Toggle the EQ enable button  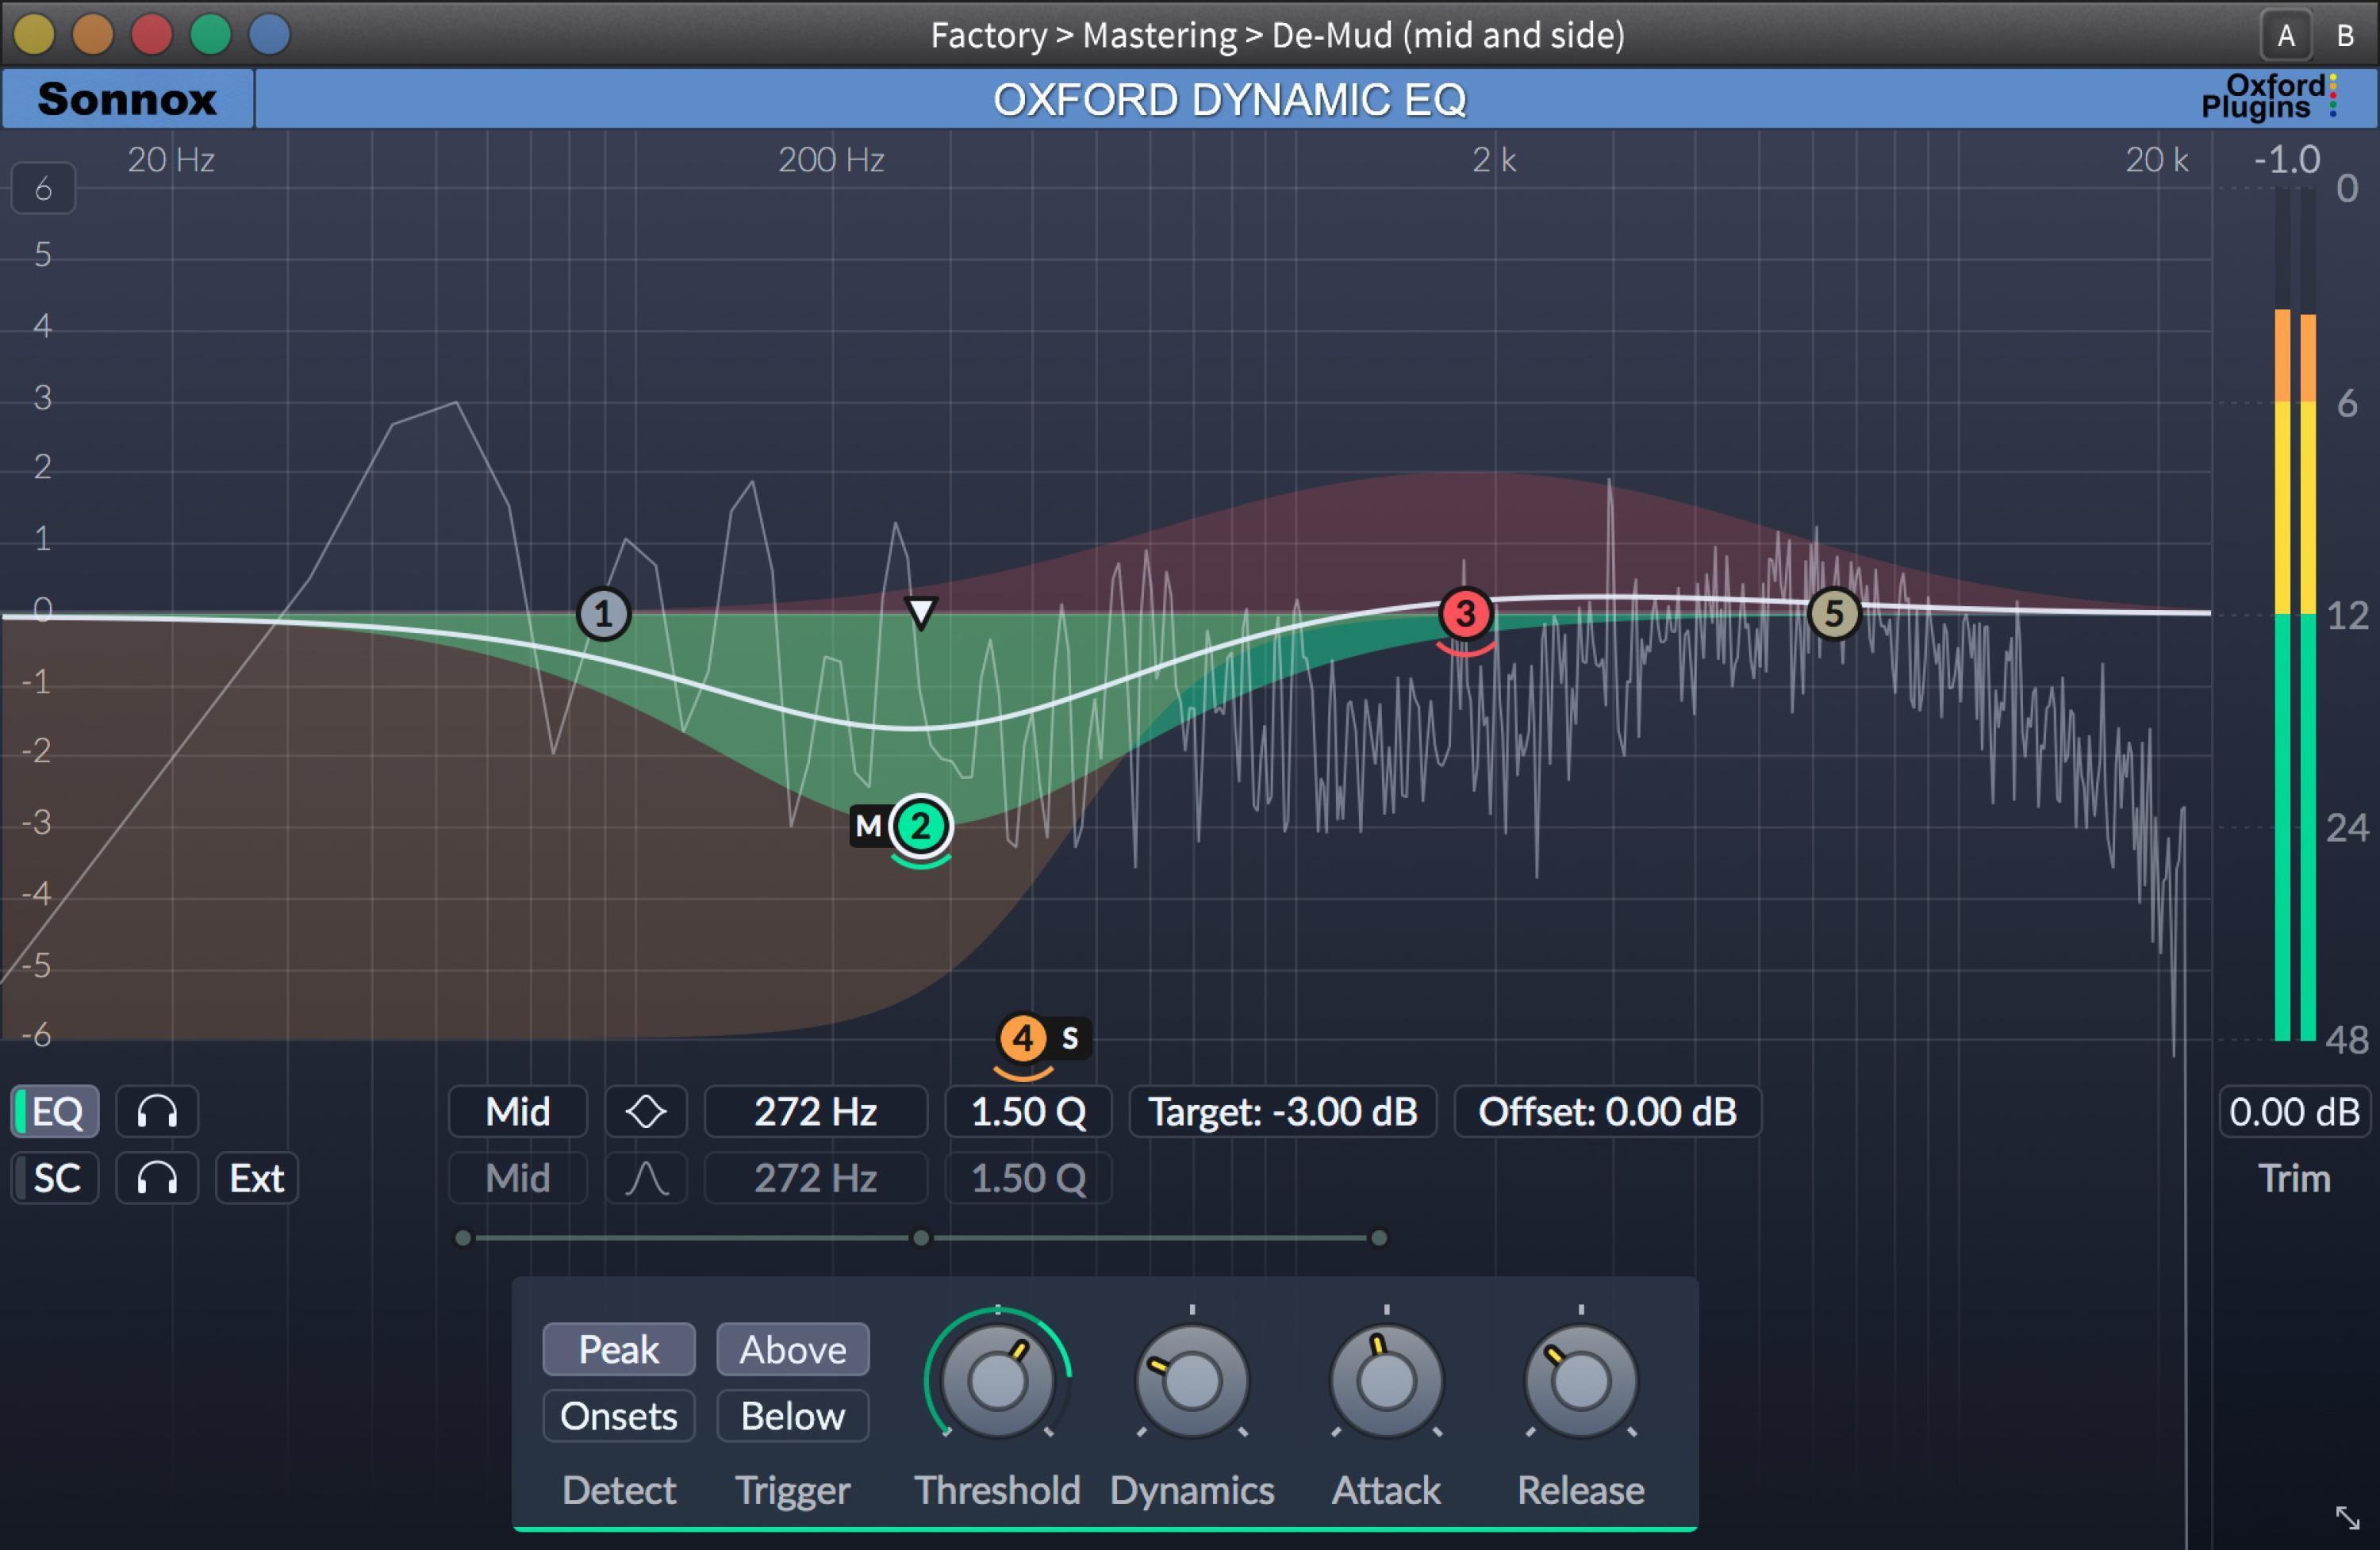(55, 1111)
